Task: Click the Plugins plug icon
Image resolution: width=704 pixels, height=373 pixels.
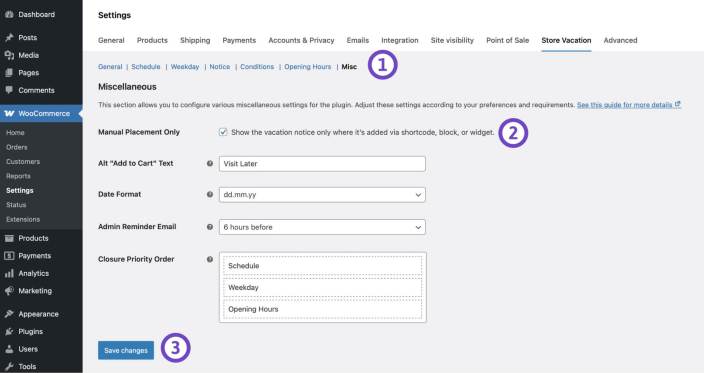Action: (x=9, y=332)
